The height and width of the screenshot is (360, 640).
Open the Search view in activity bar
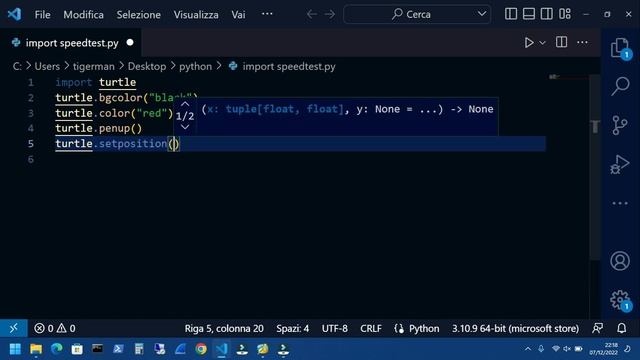pos(620,86)
